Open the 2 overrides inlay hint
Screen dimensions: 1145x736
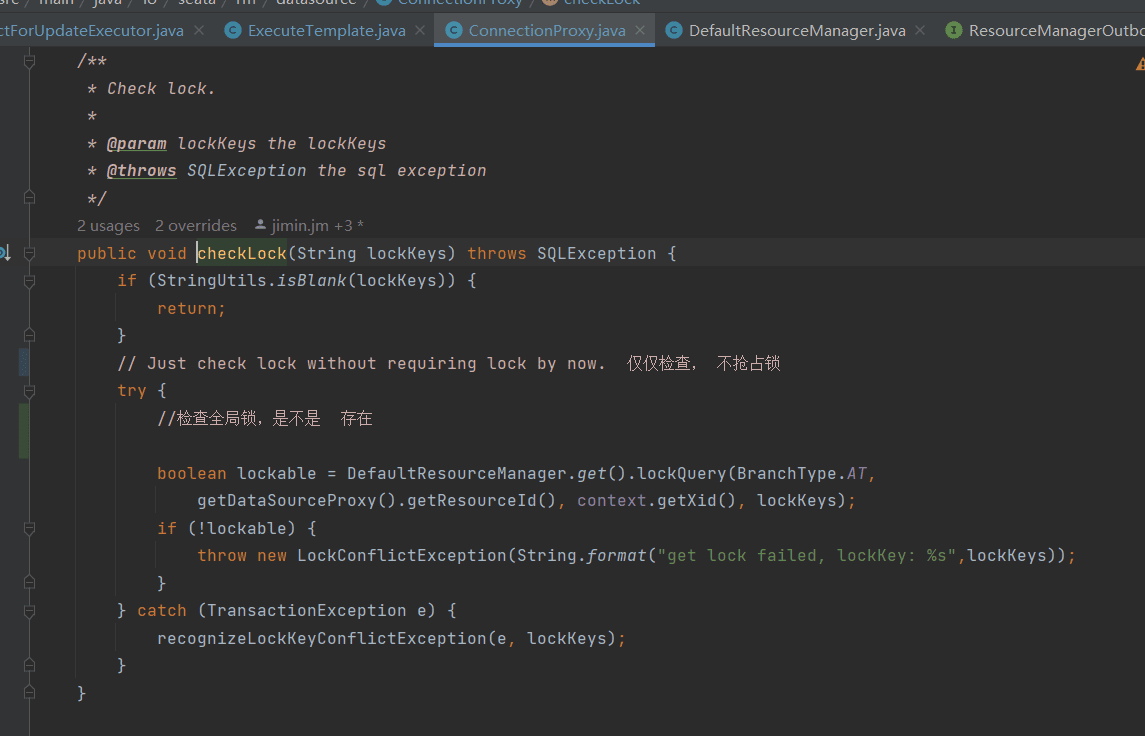196,226
